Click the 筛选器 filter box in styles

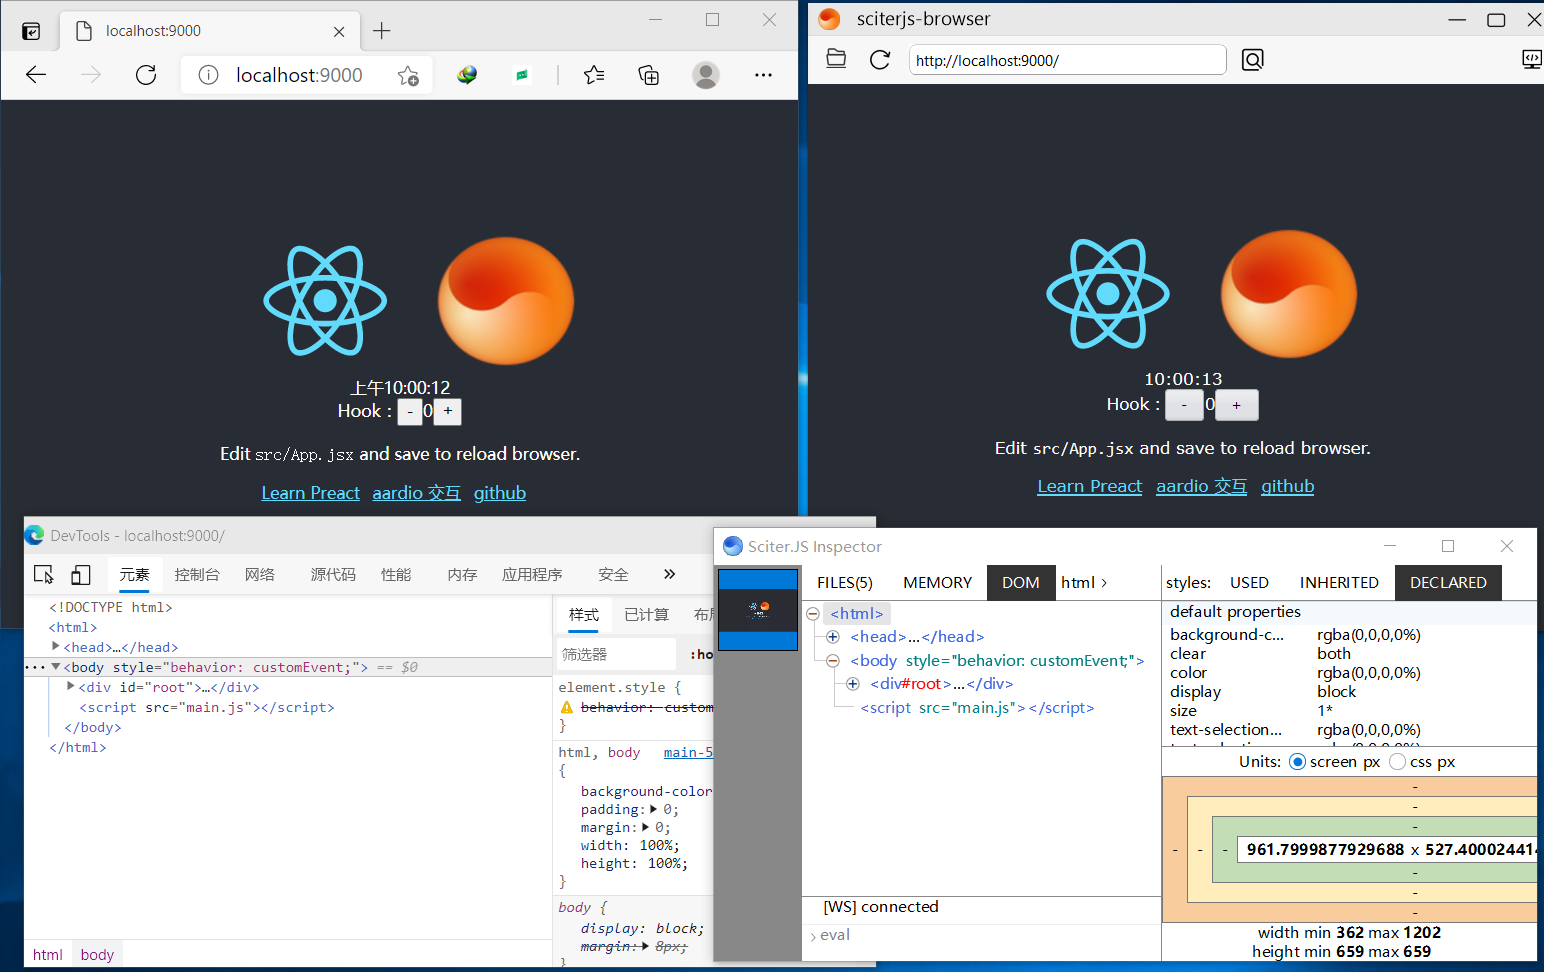pos(615,654)
